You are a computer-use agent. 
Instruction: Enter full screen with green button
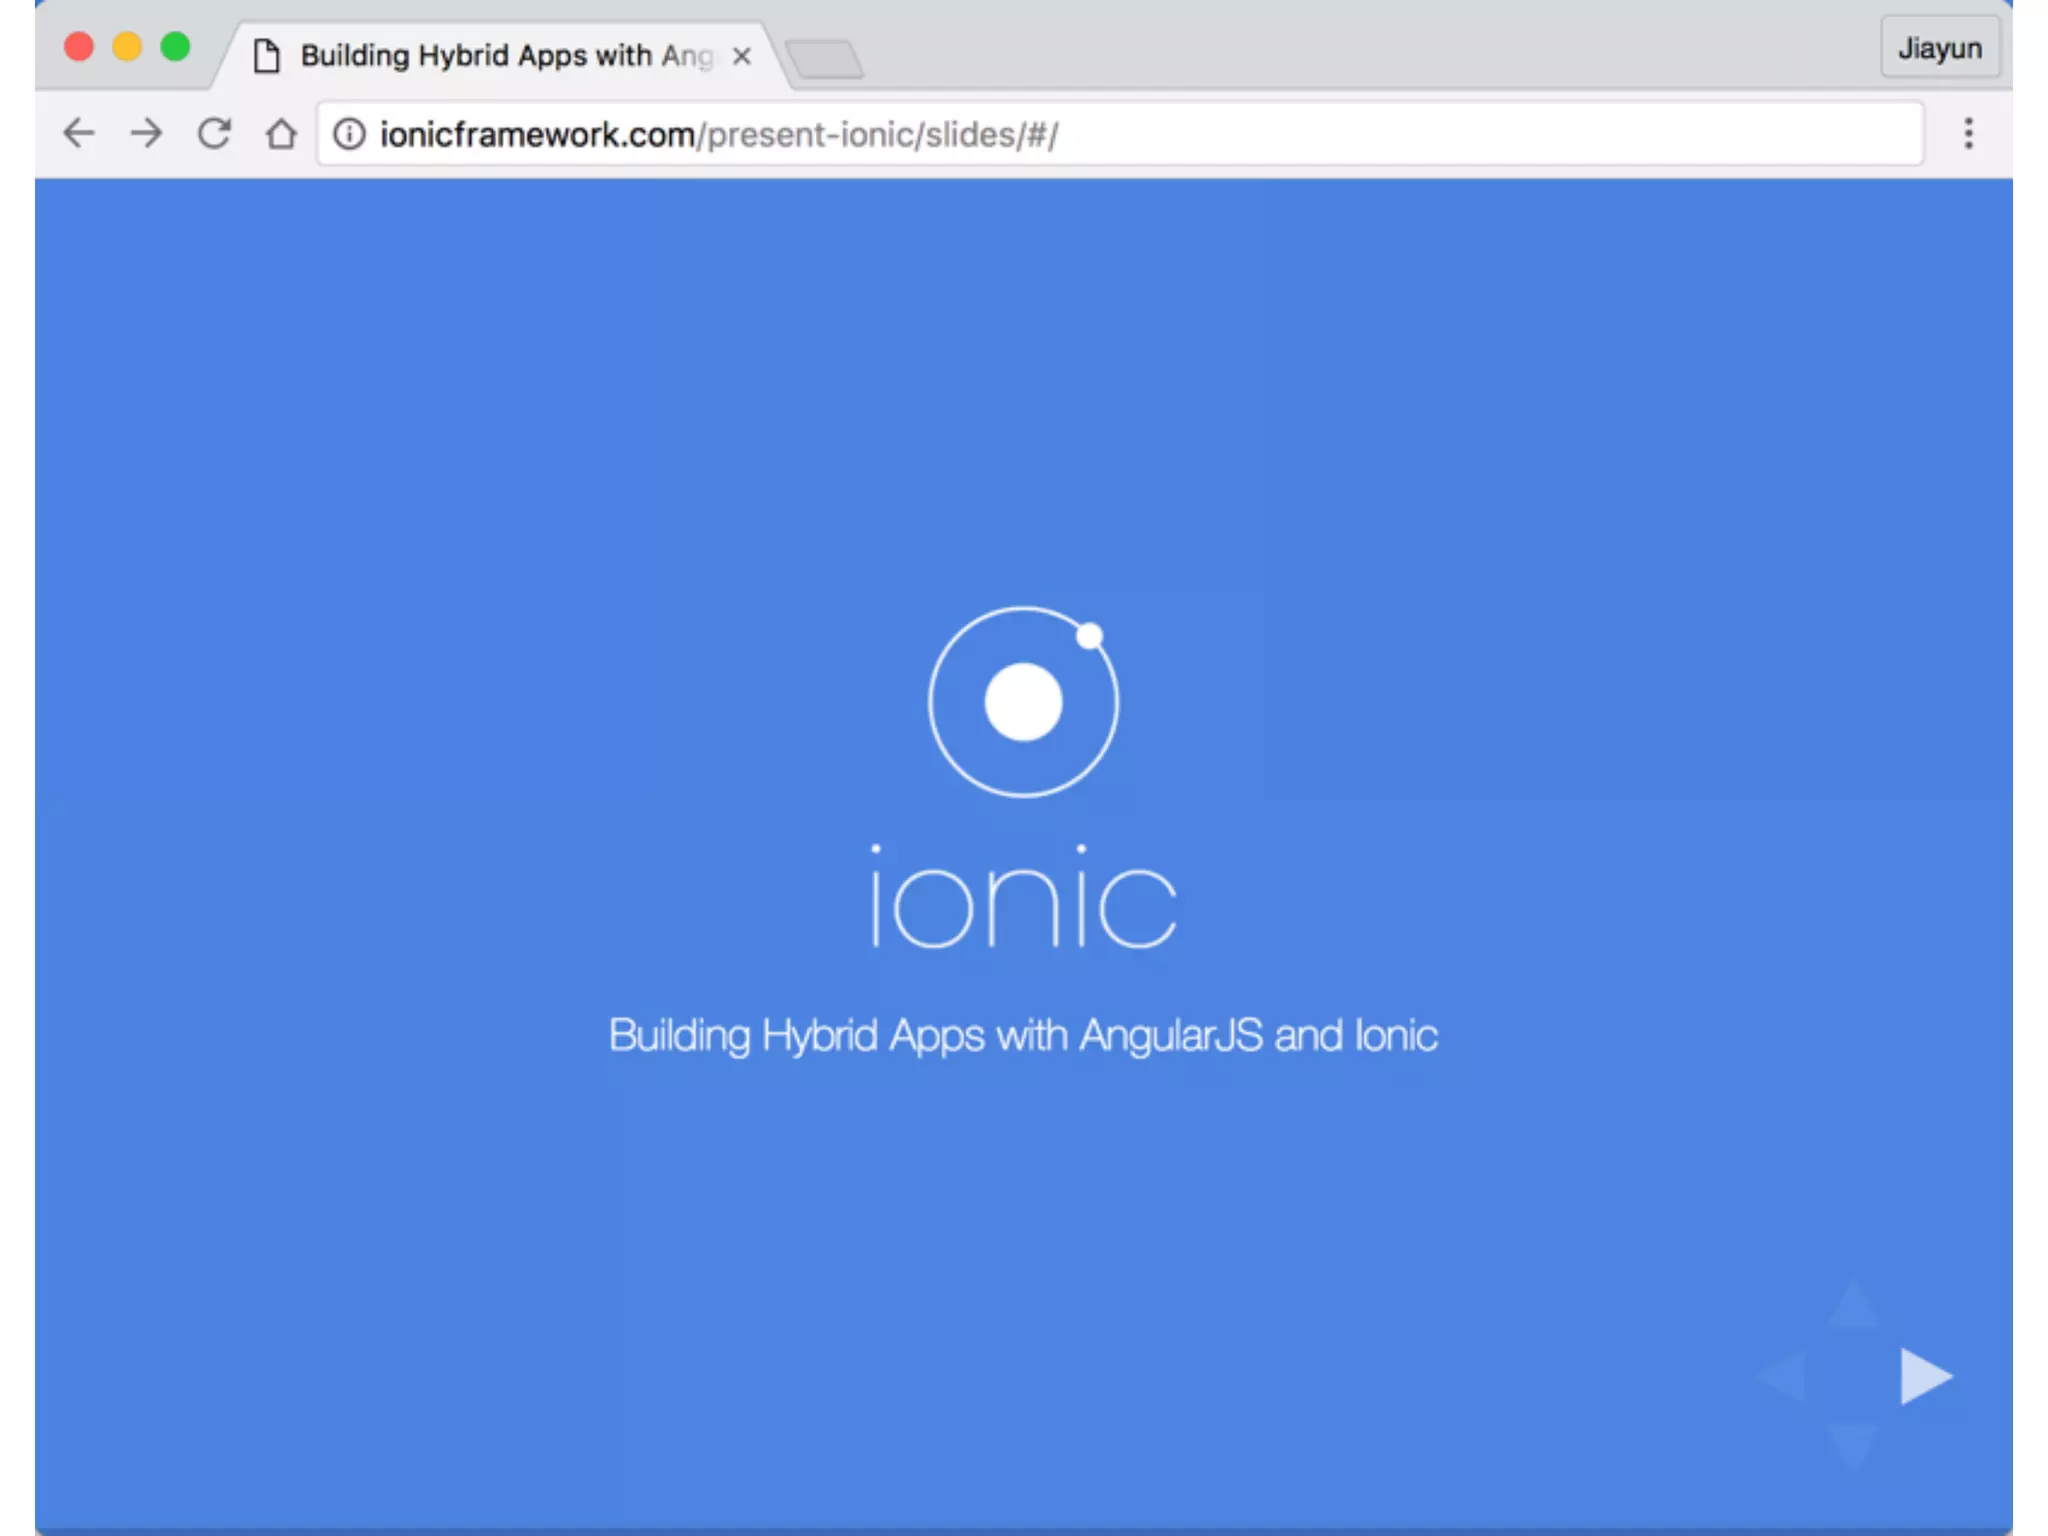(176, 47)
